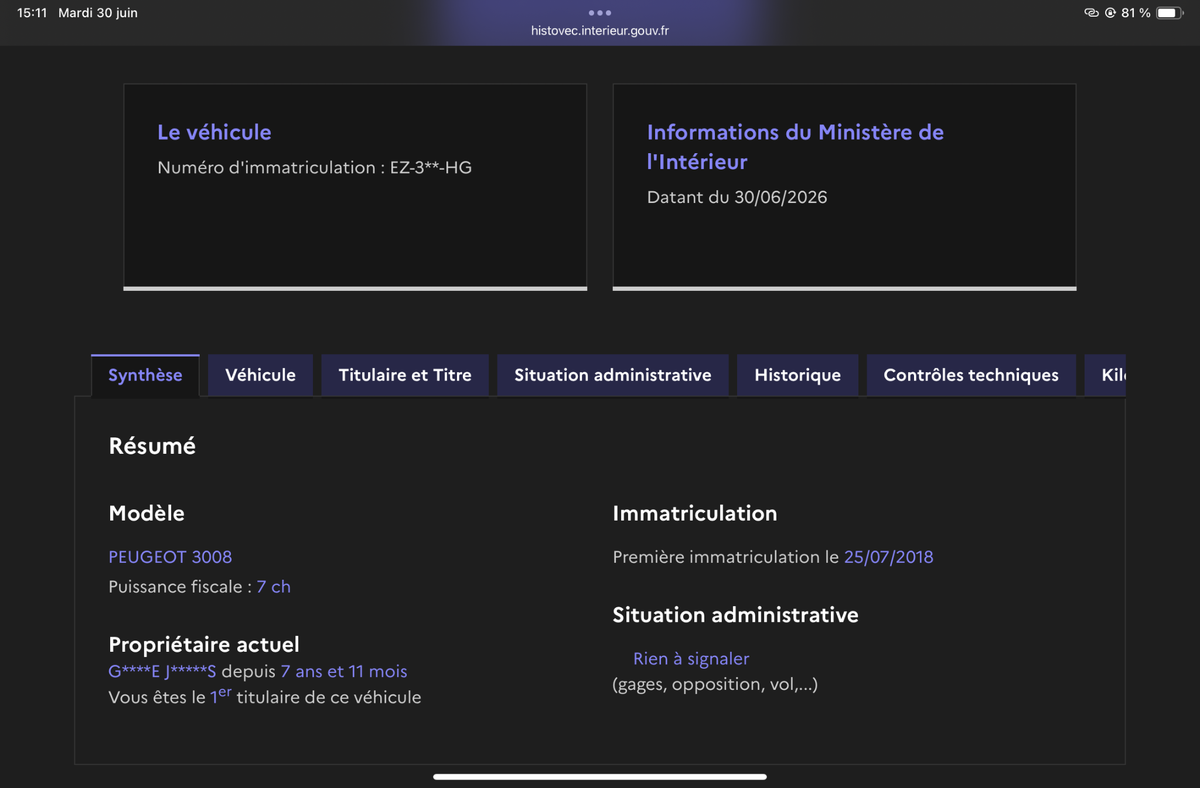Select the date 25/07/2018

point(888,556)
